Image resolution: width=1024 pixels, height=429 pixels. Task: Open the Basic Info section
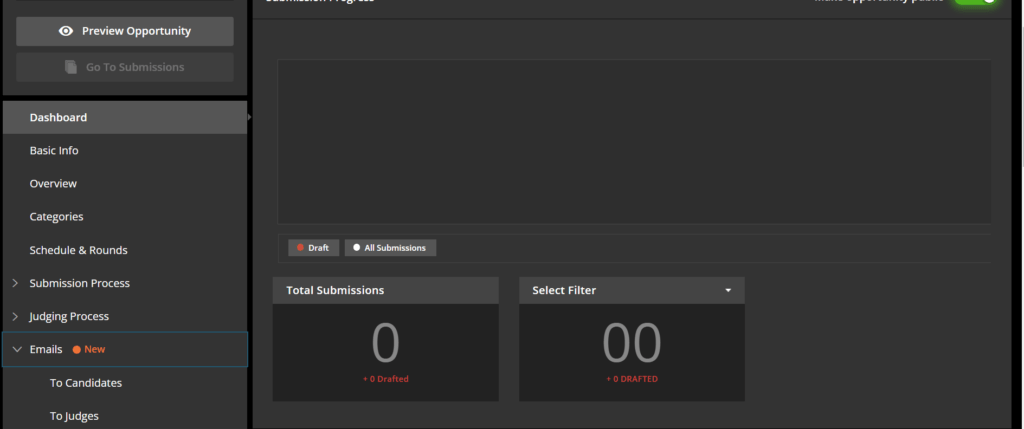(x=125, y=151)
